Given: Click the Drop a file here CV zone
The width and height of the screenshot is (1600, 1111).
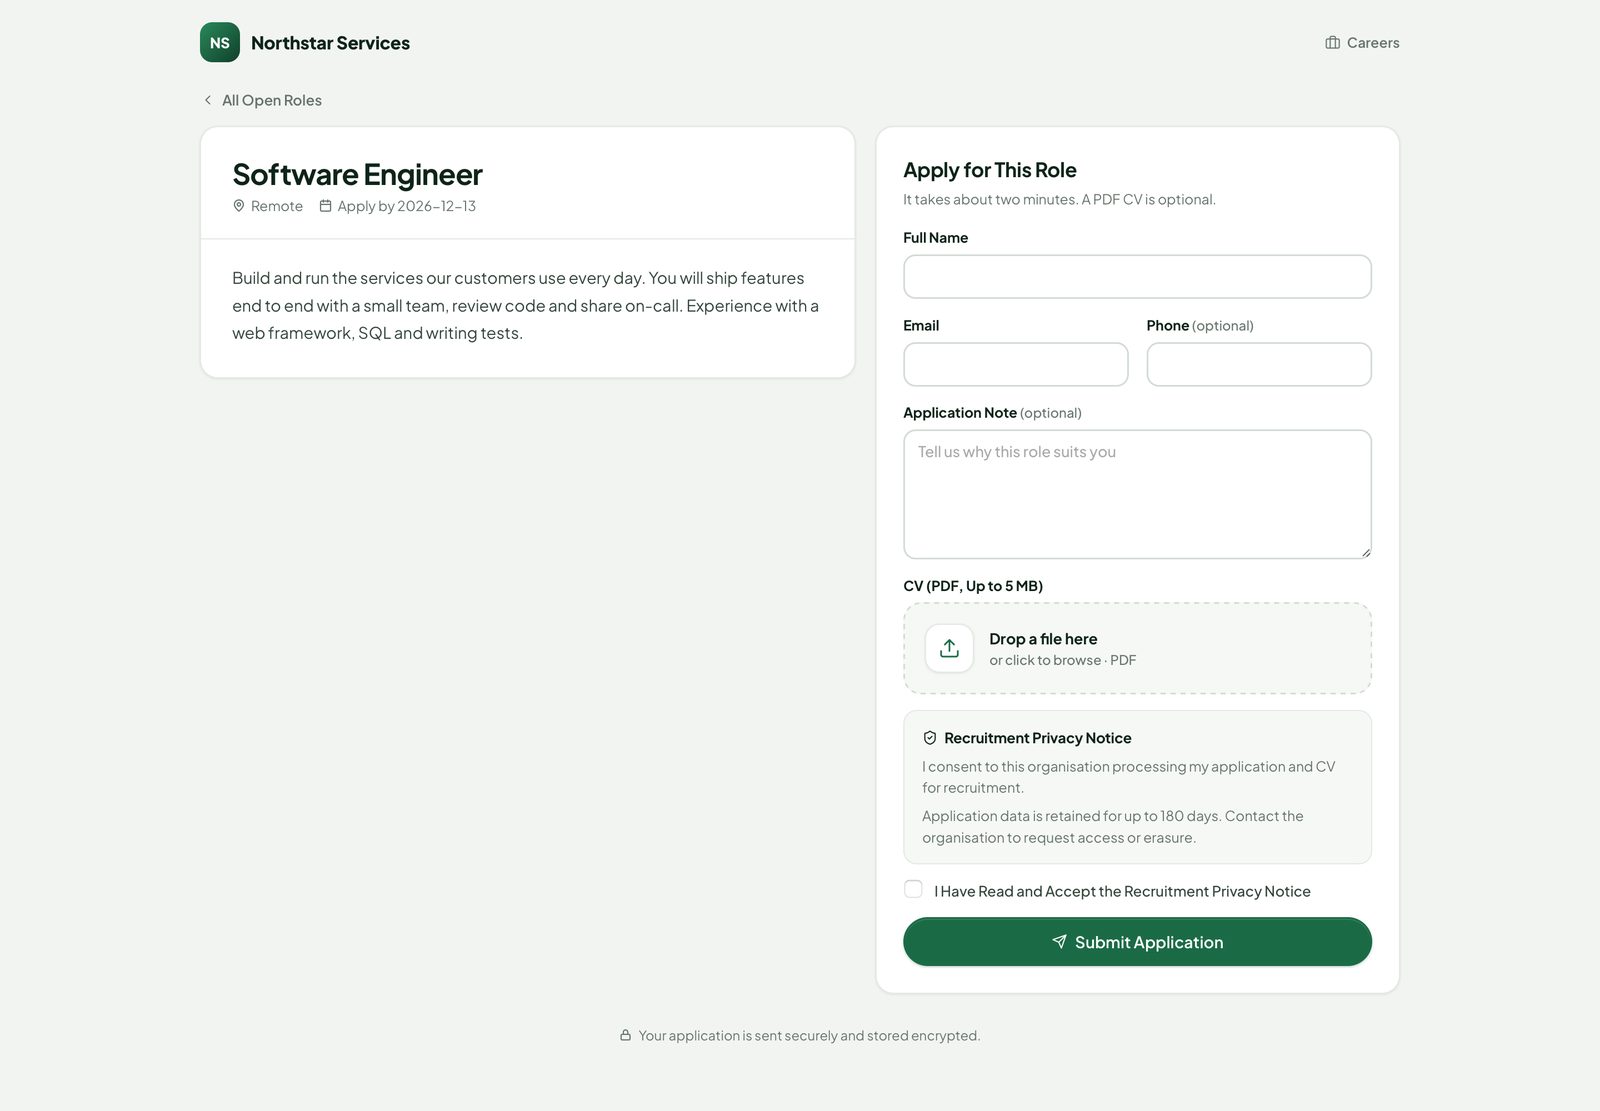Looking at the screenshot, I should [1137, 648].
